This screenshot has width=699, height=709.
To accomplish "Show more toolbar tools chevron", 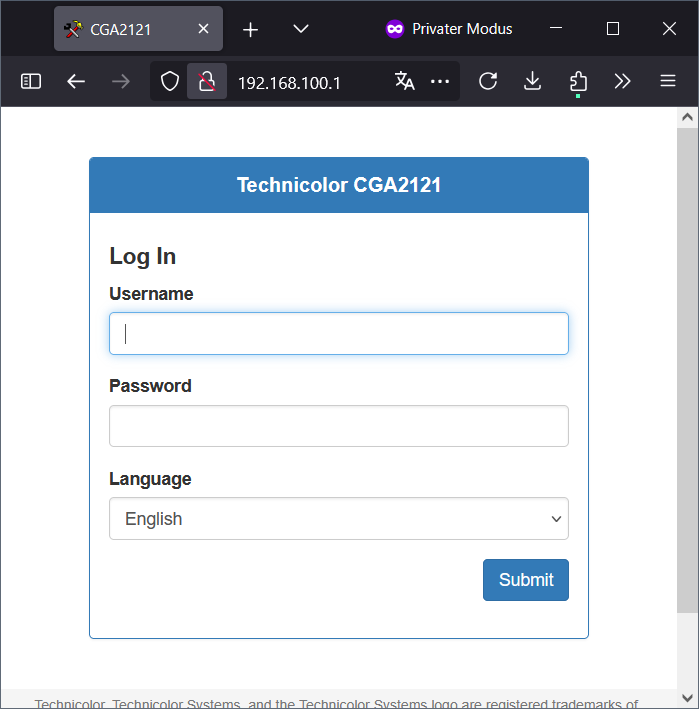I will pyautogui.click(x=623, y=81).
